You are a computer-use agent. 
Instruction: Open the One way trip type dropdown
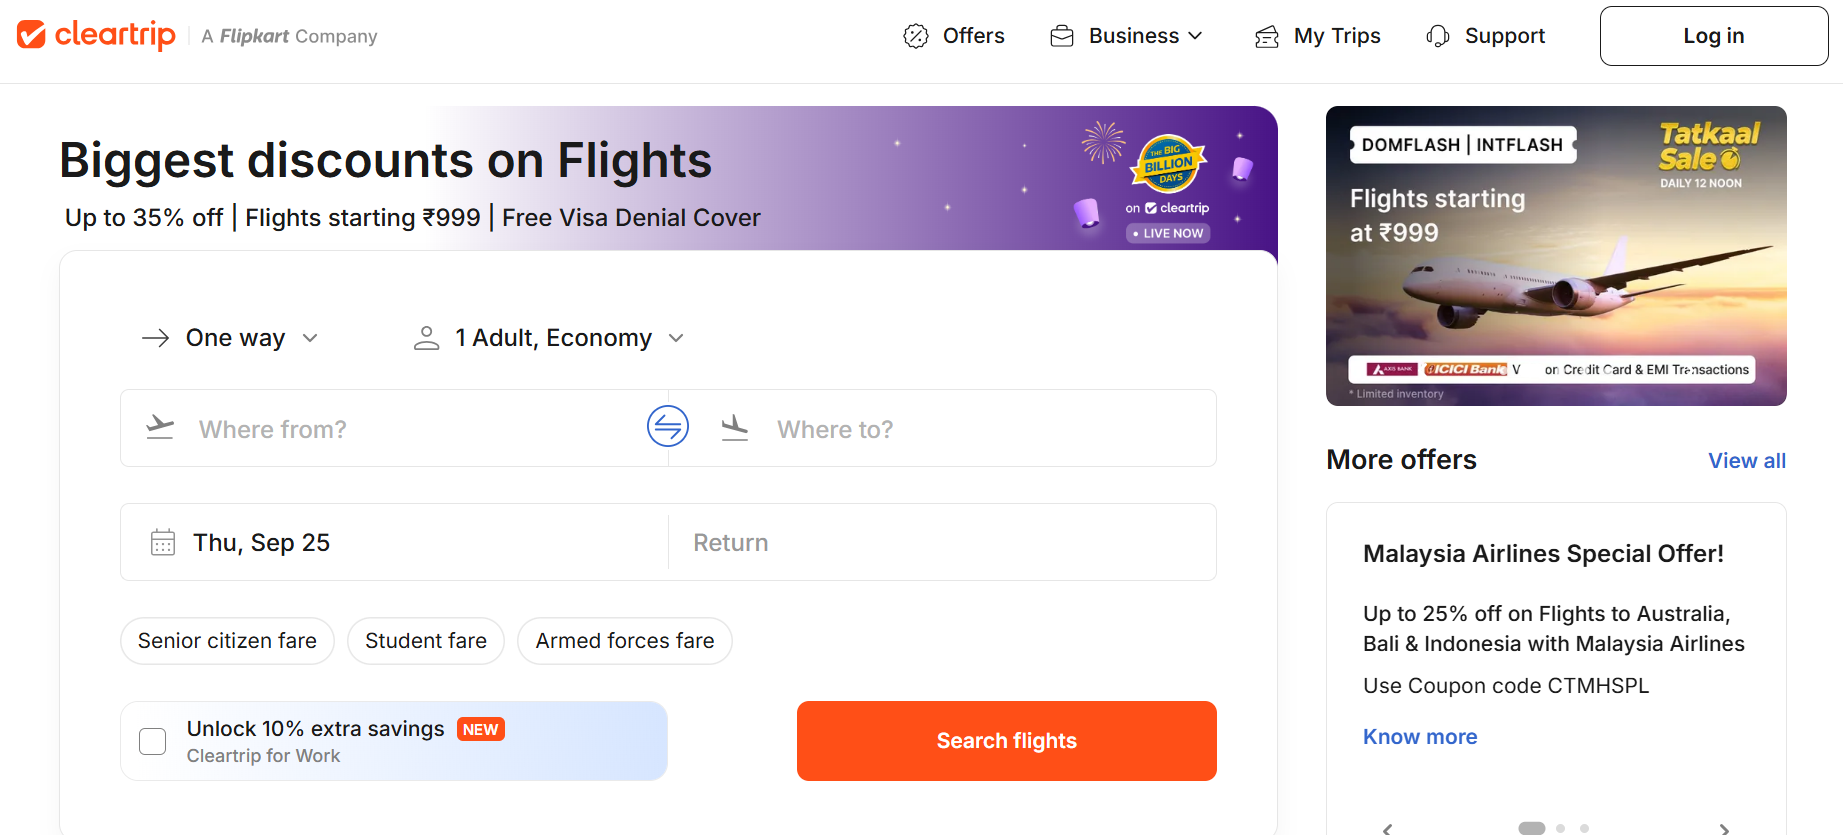[x=232, y=338]
